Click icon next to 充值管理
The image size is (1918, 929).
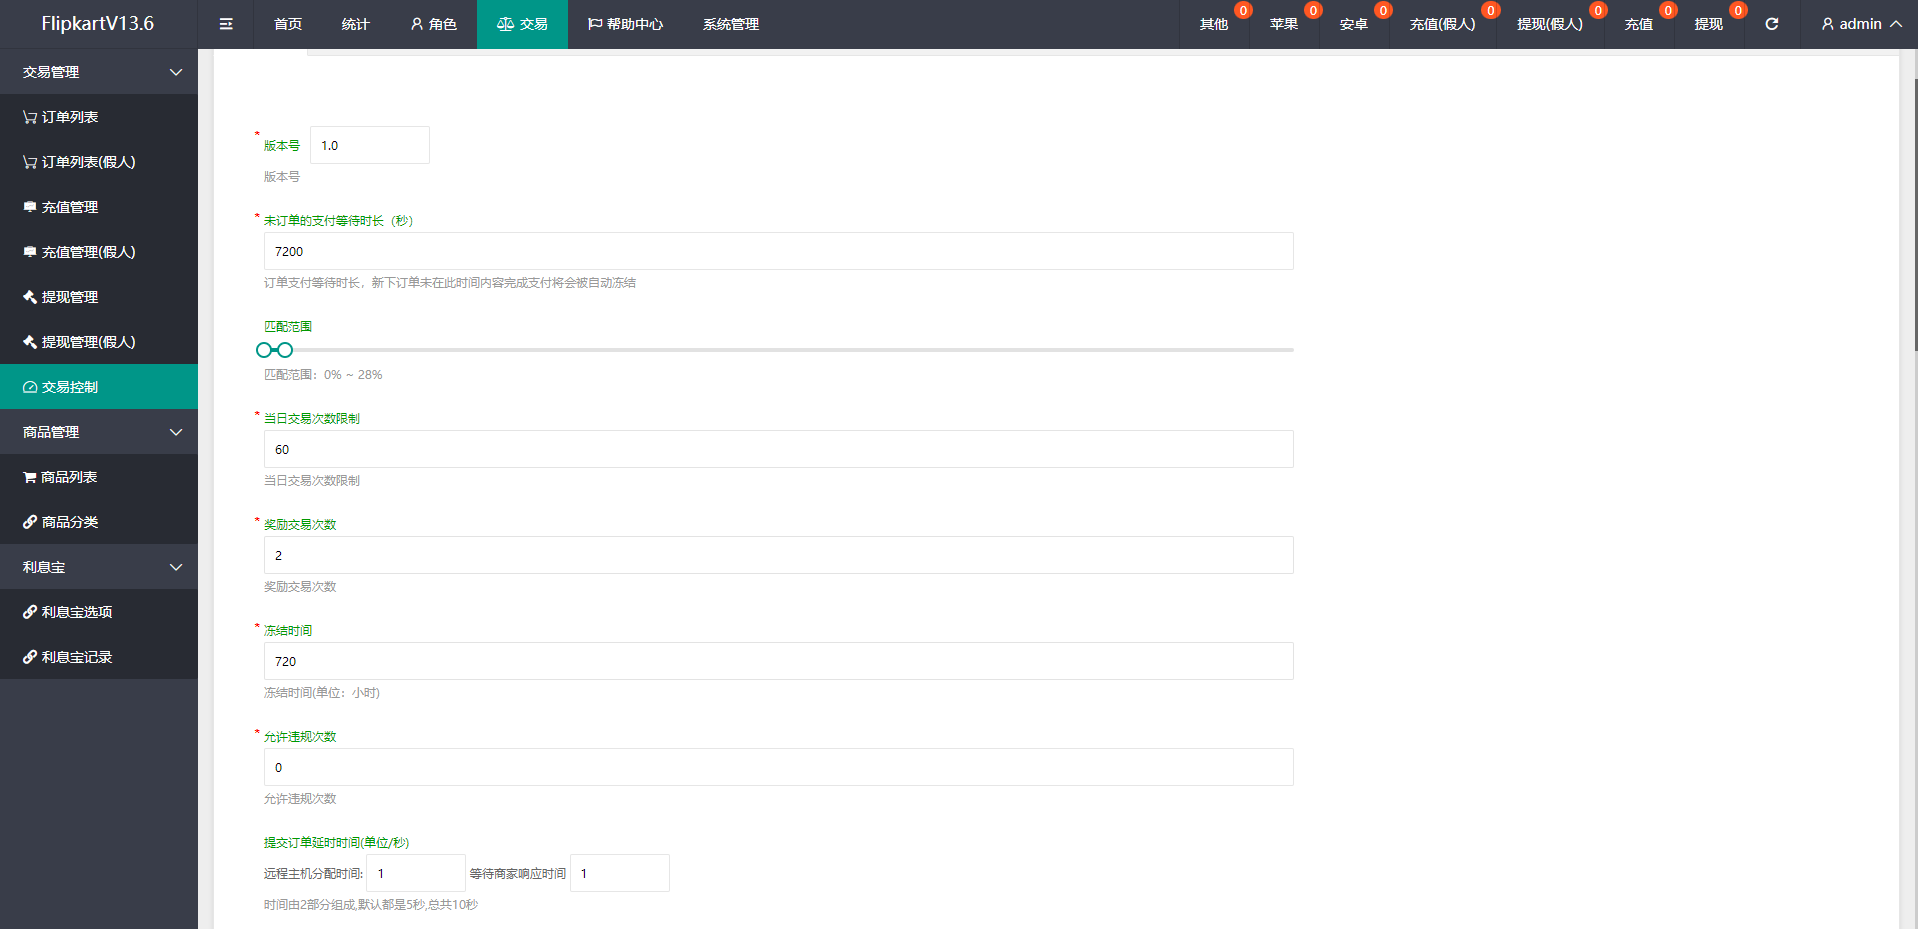[30, 207]
